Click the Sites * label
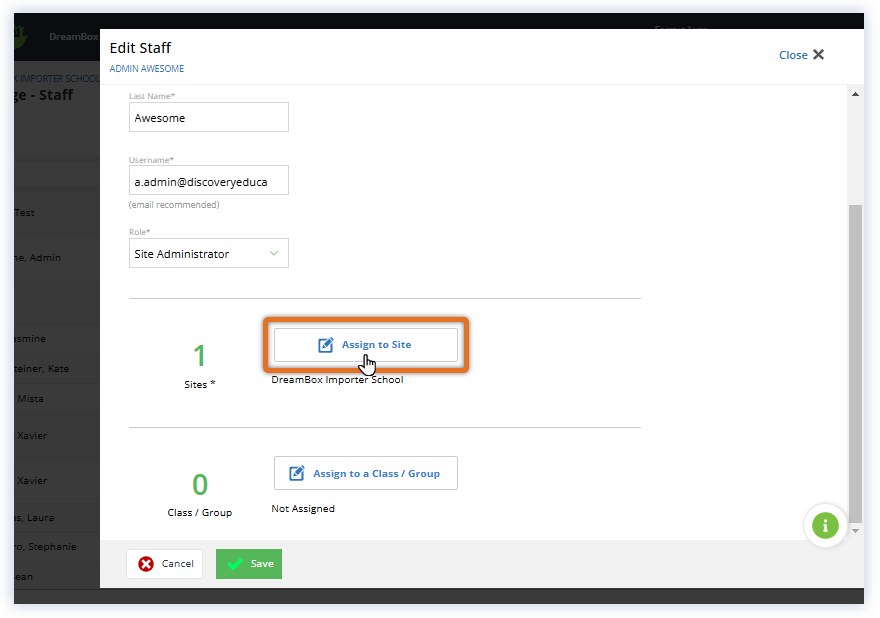This screenshot has width=880, height=618. click(200, 384)
